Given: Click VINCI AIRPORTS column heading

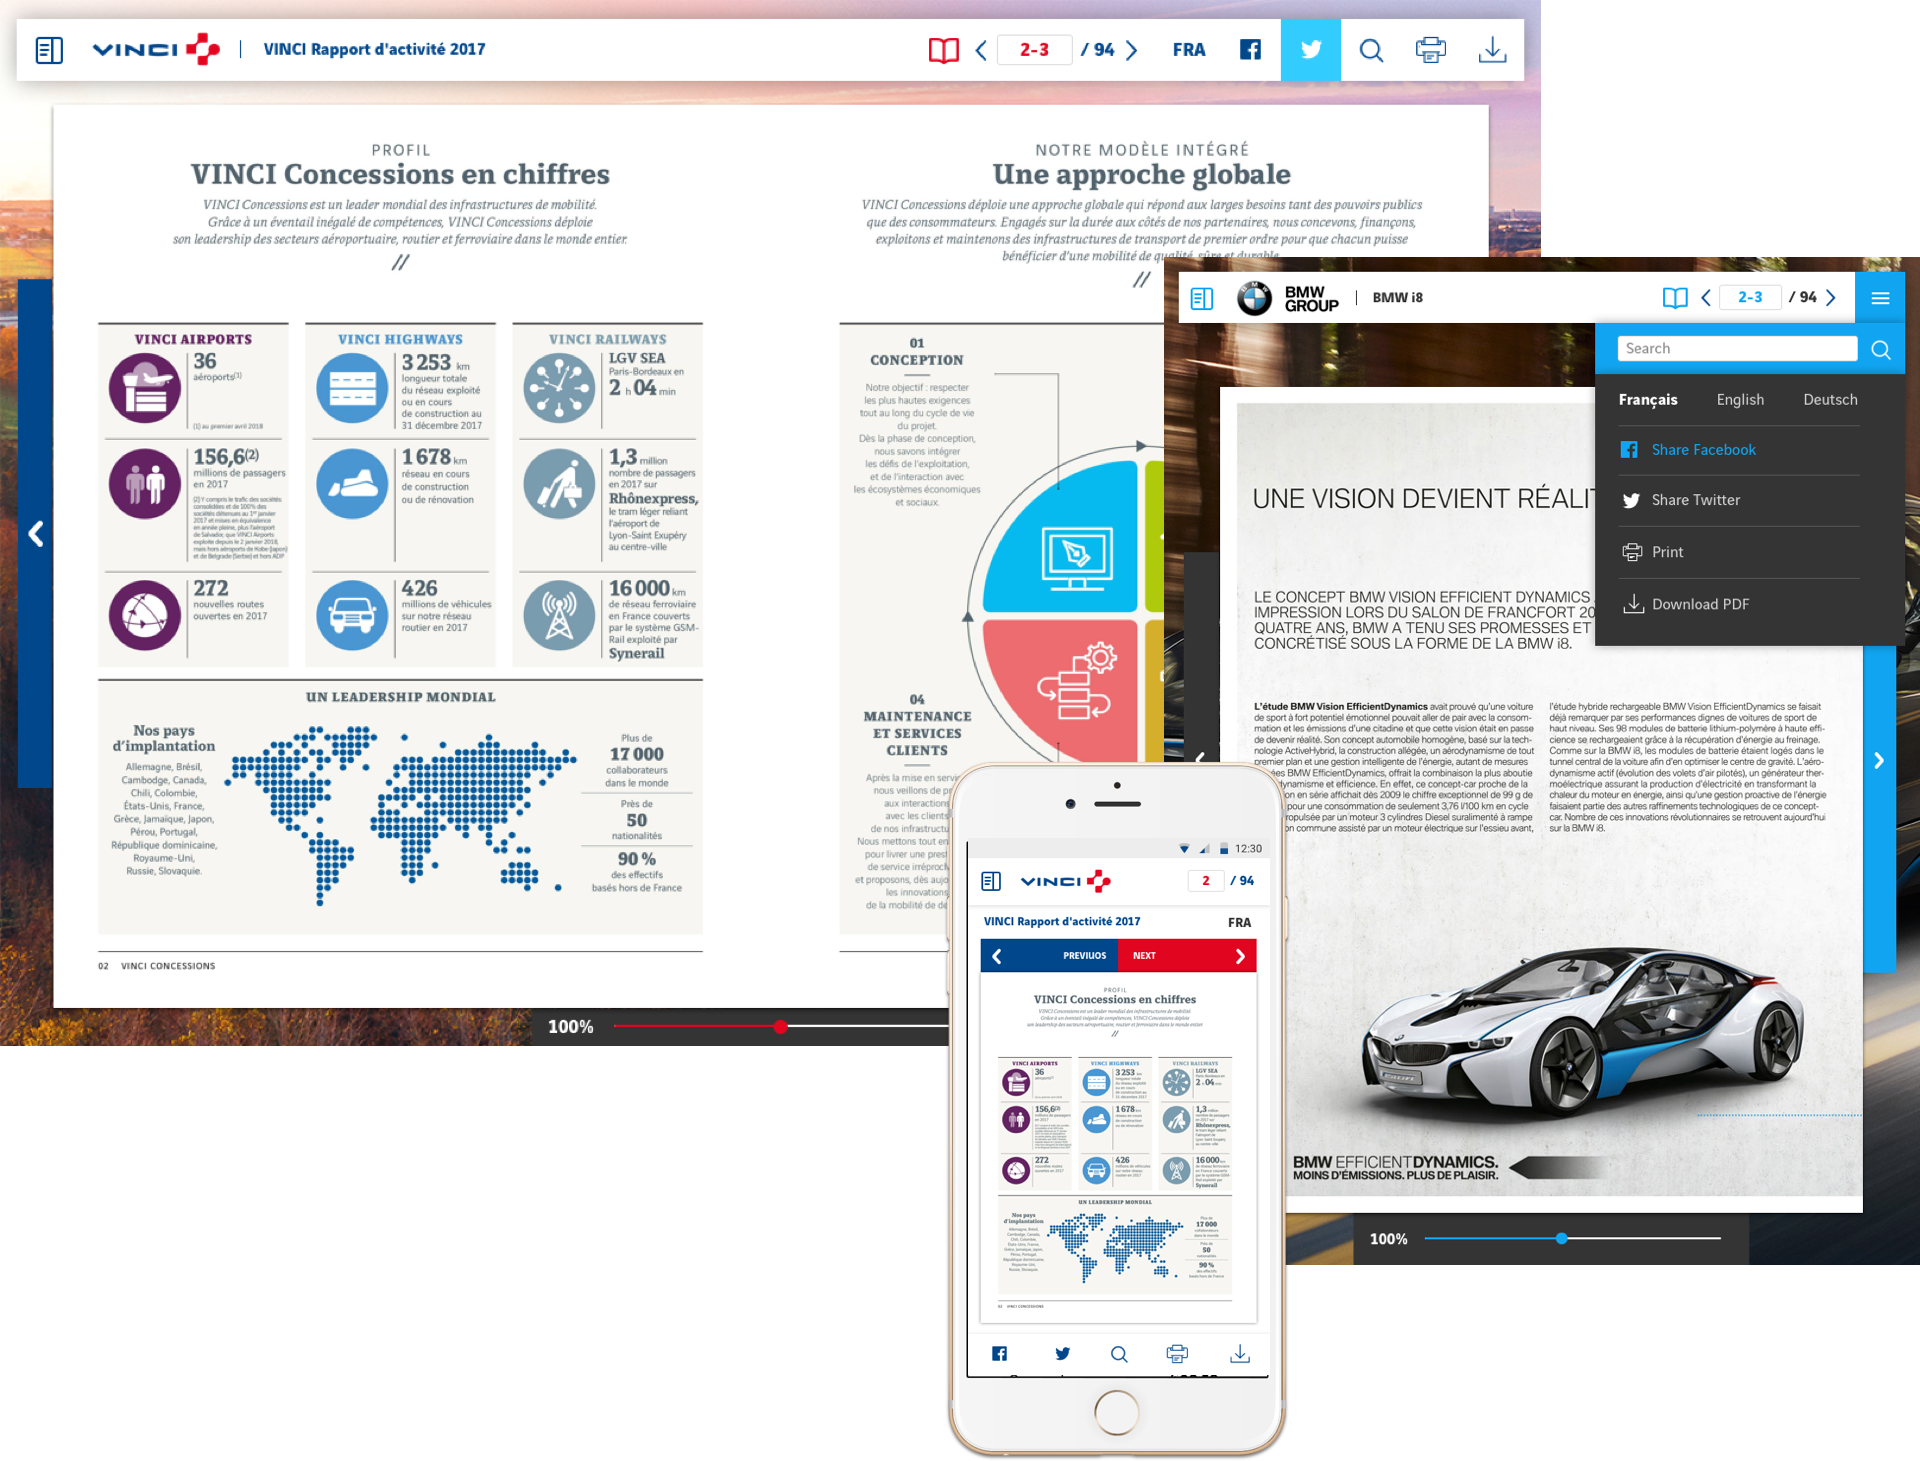Looking at the screenshot, I should tap(193, 340).
